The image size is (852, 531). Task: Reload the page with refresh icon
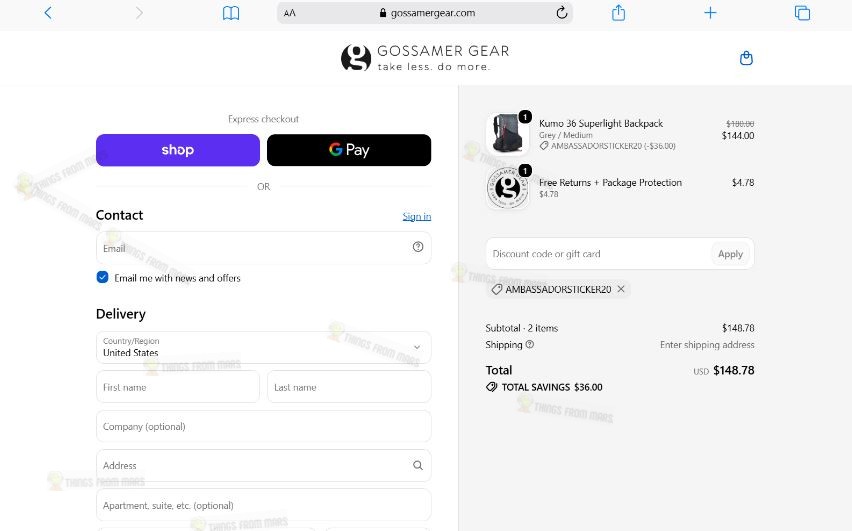[x=562, y=13]
